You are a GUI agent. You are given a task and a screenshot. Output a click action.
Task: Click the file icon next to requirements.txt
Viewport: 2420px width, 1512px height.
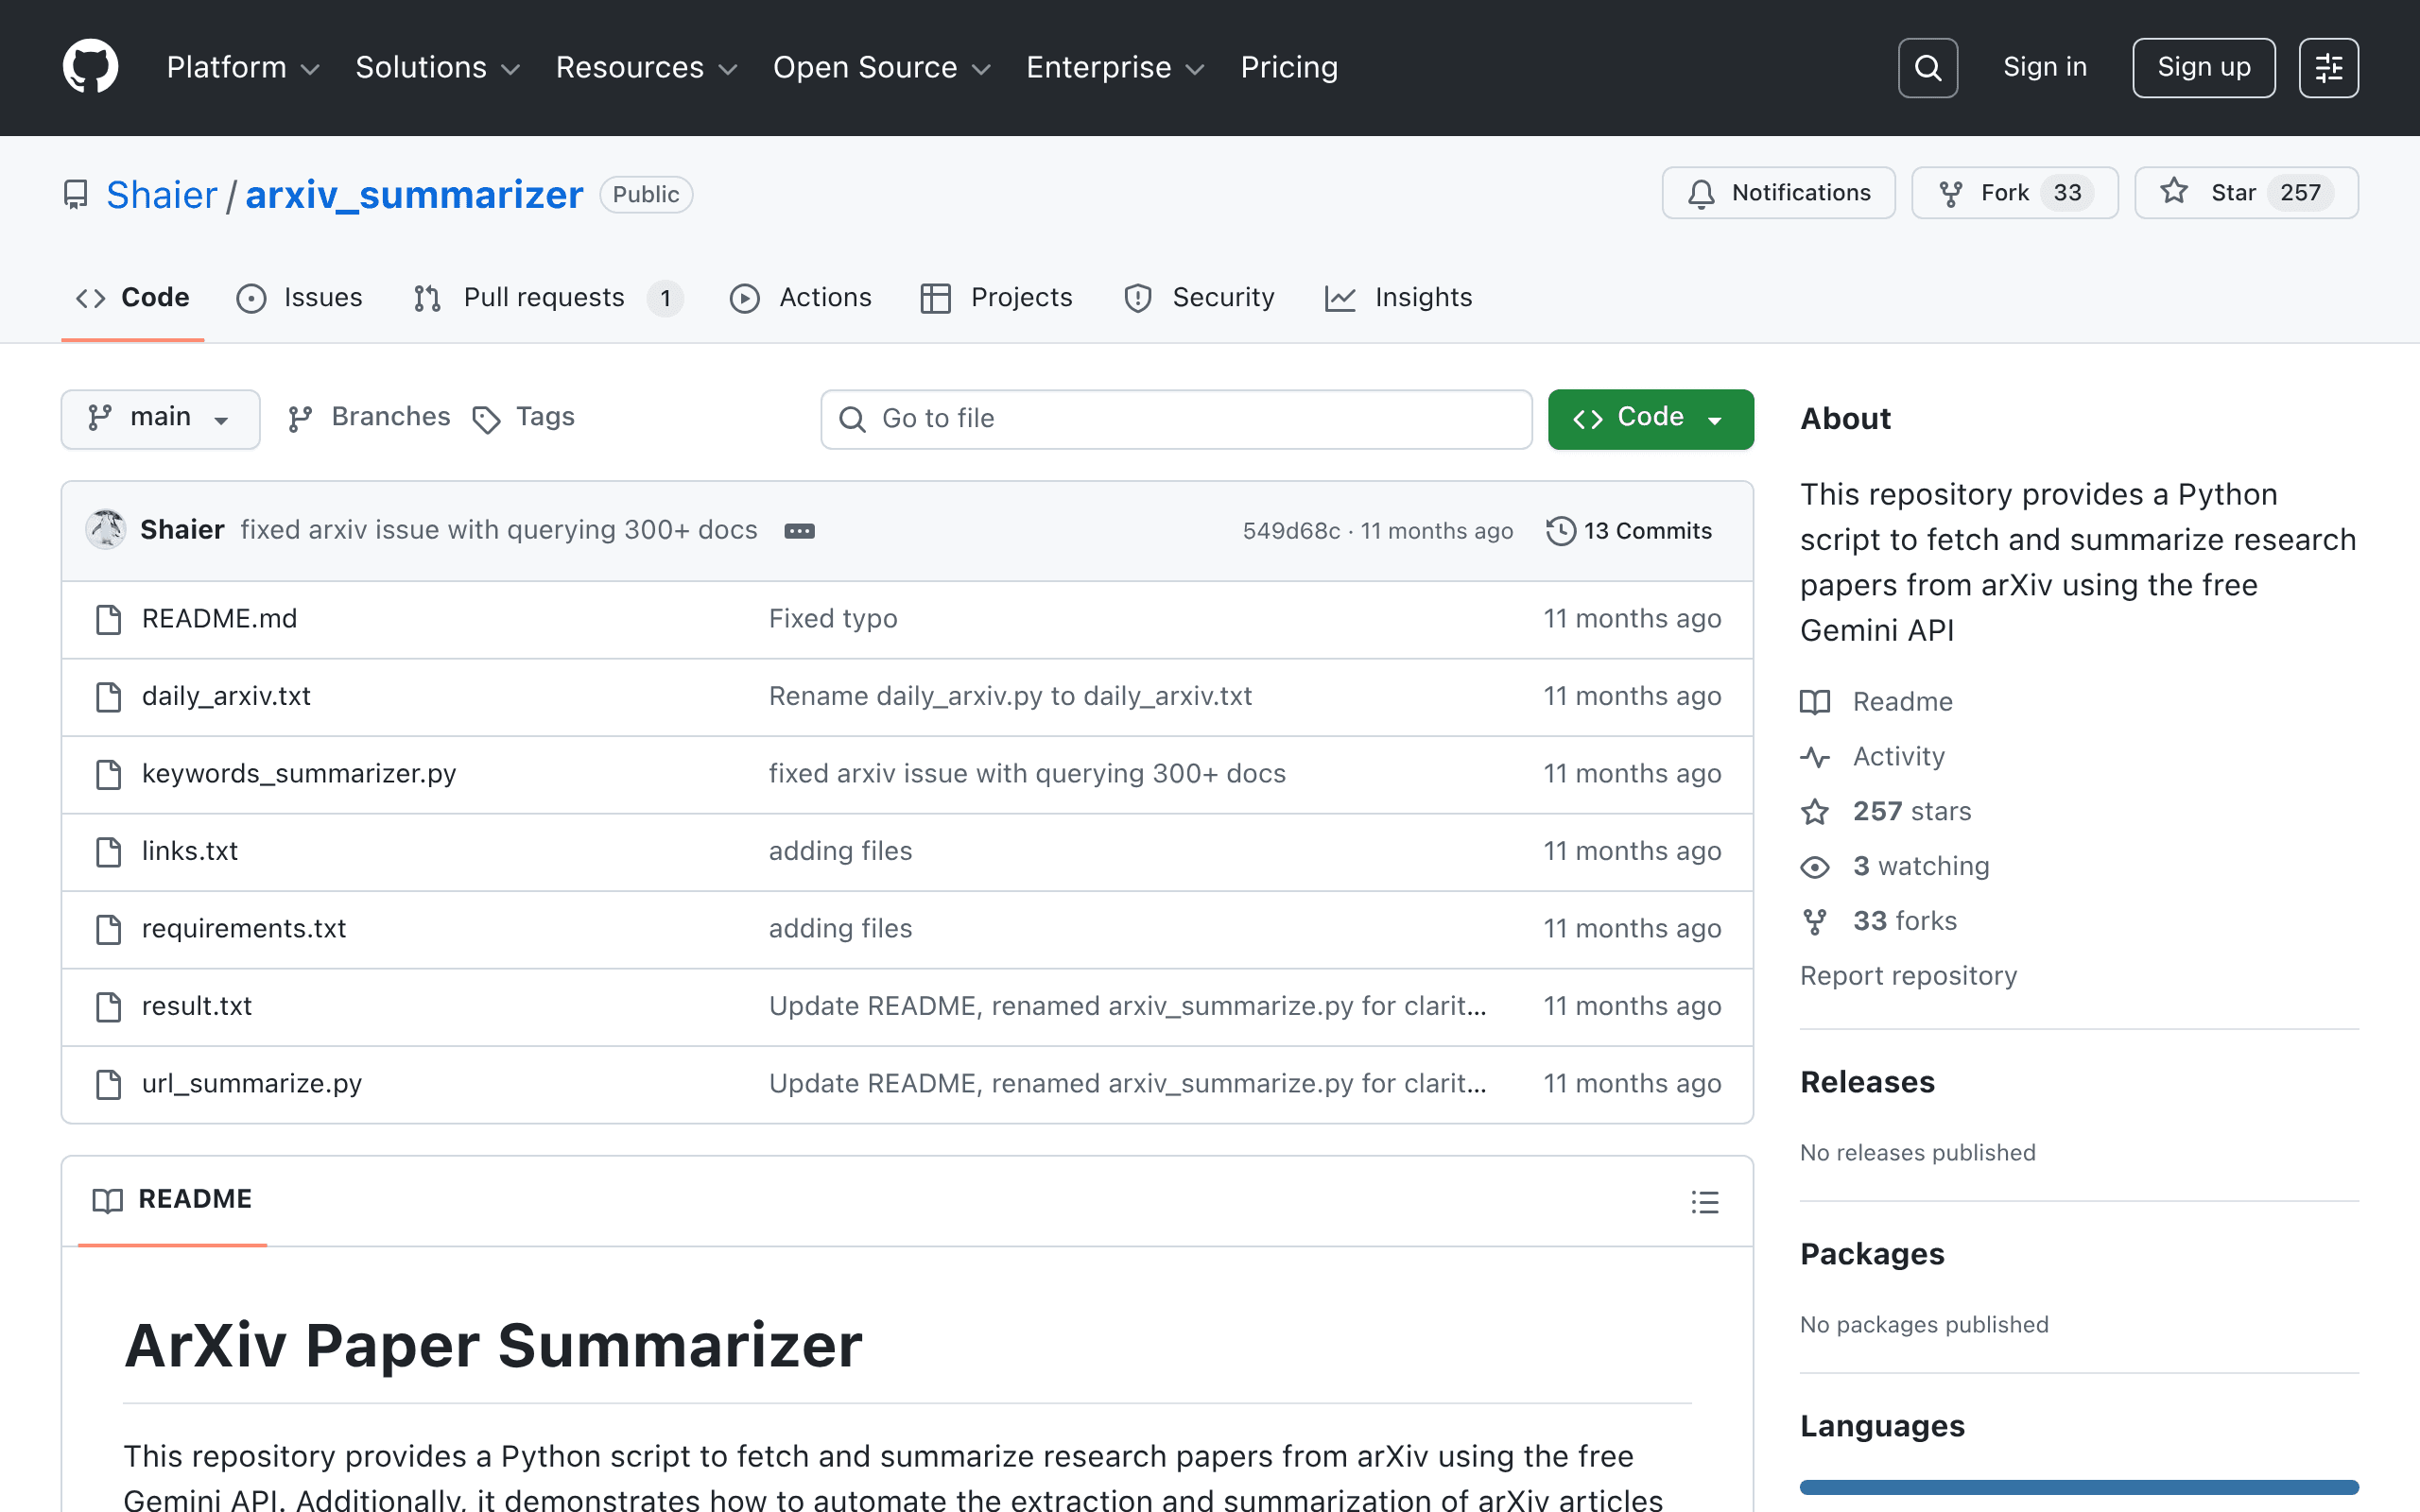coord(108,929)
